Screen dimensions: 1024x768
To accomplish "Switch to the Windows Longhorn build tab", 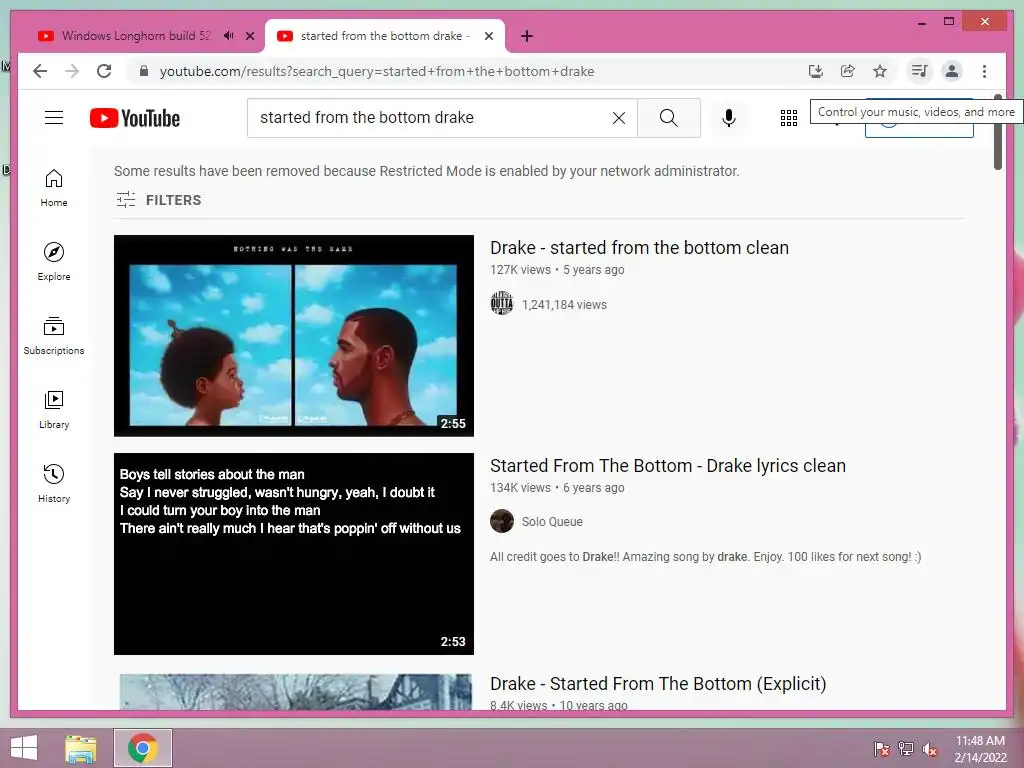I will click(x=136, y=36).
